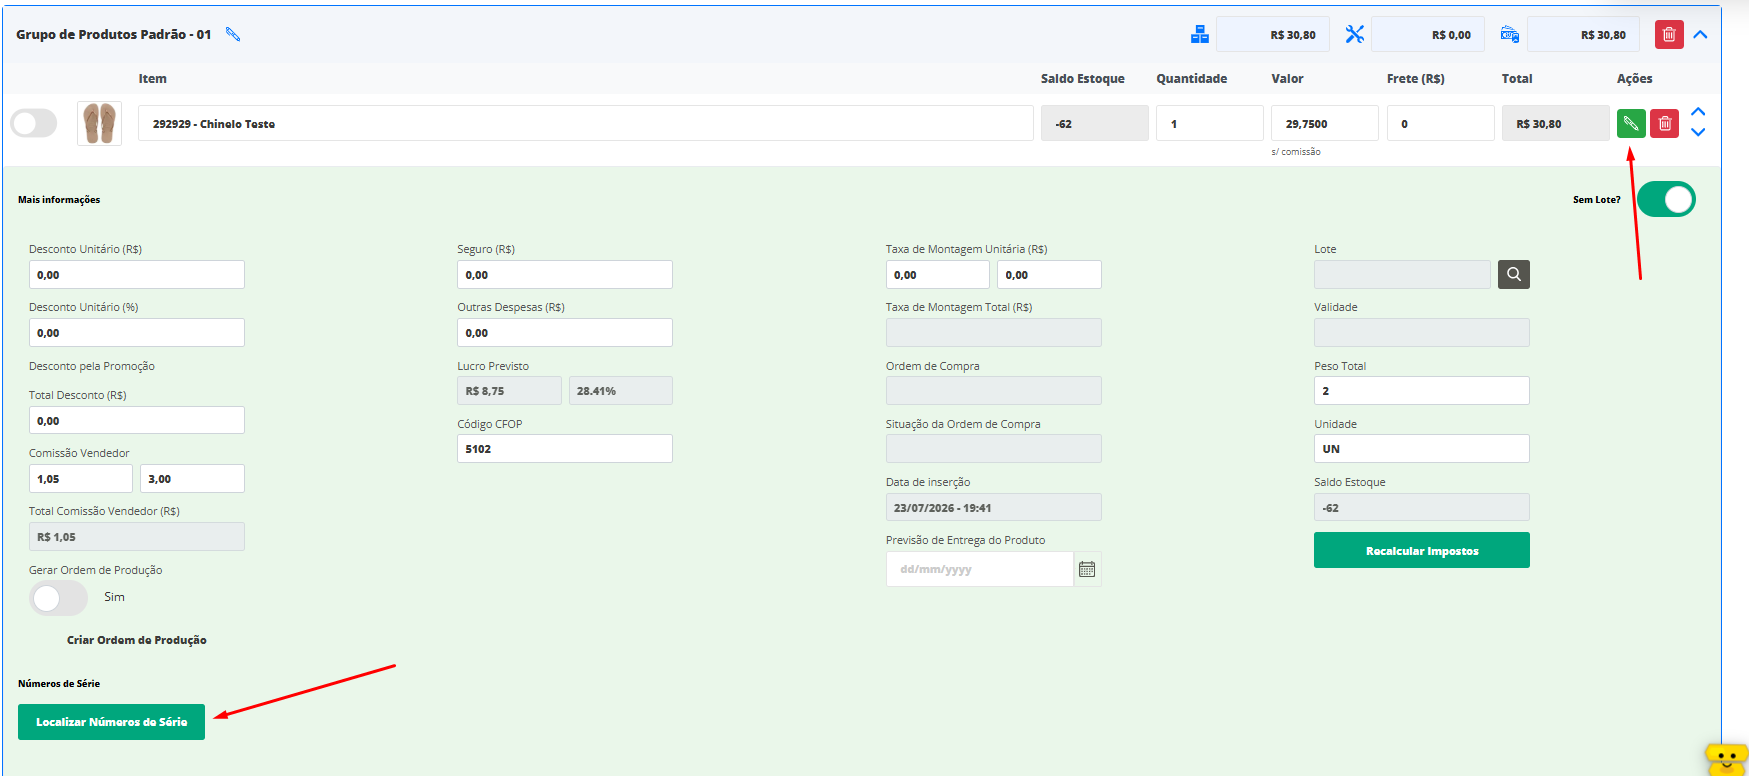Viewport: 1749px width, 776px height.
Task: Click the Comissão Vendedor value field showing 1,05
Action: coord(81,479)
